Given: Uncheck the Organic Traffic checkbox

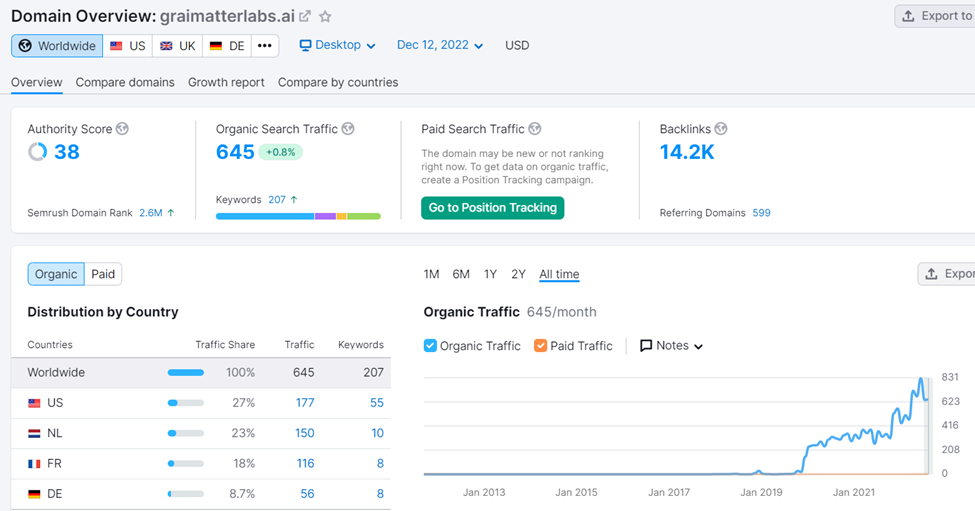Looking at the screenshot, I should (x=430, y=346).
